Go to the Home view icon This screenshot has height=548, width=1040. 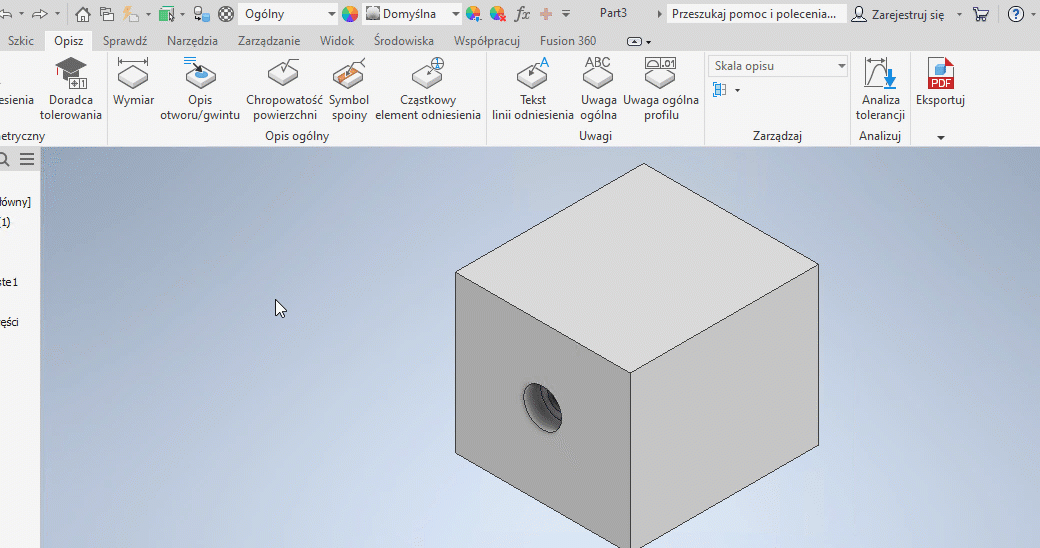click(82, 13)
